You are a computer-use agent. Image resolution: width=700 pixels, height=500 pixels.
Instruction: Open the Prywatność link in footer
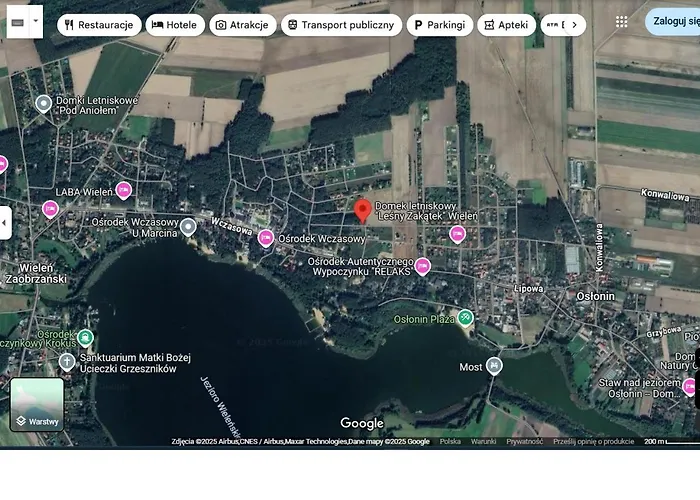click(524, 441)
